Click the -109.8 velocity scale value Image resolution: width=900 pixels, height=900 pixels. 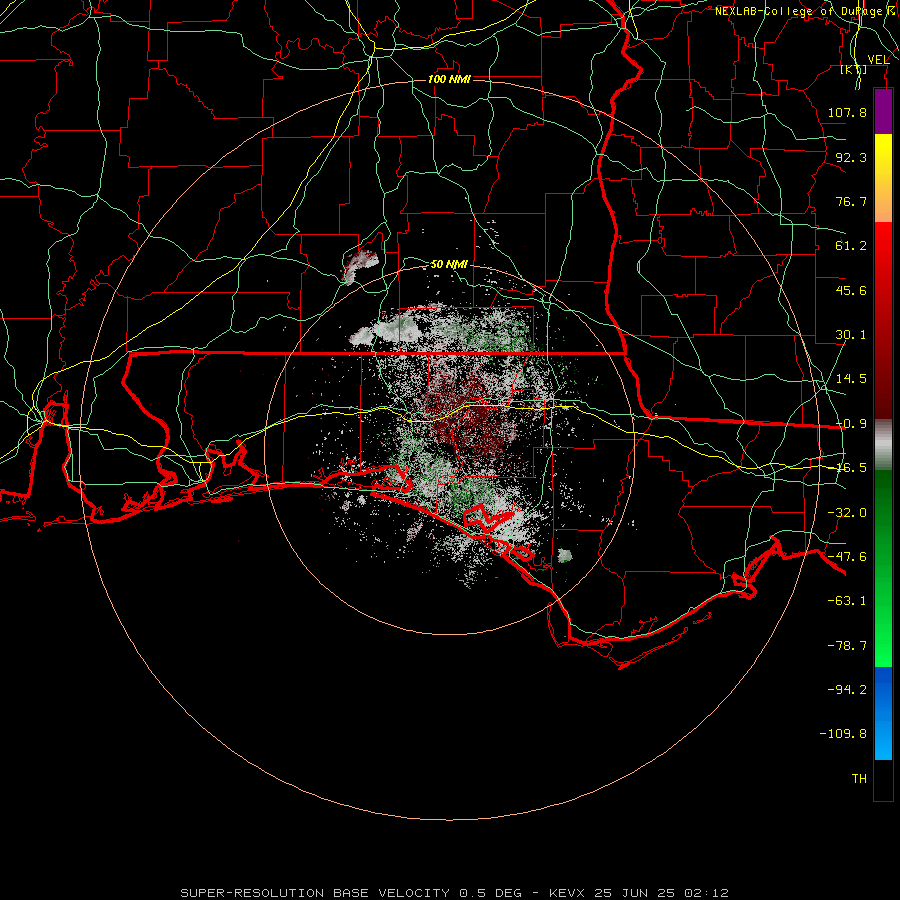(x=843, y=734)
